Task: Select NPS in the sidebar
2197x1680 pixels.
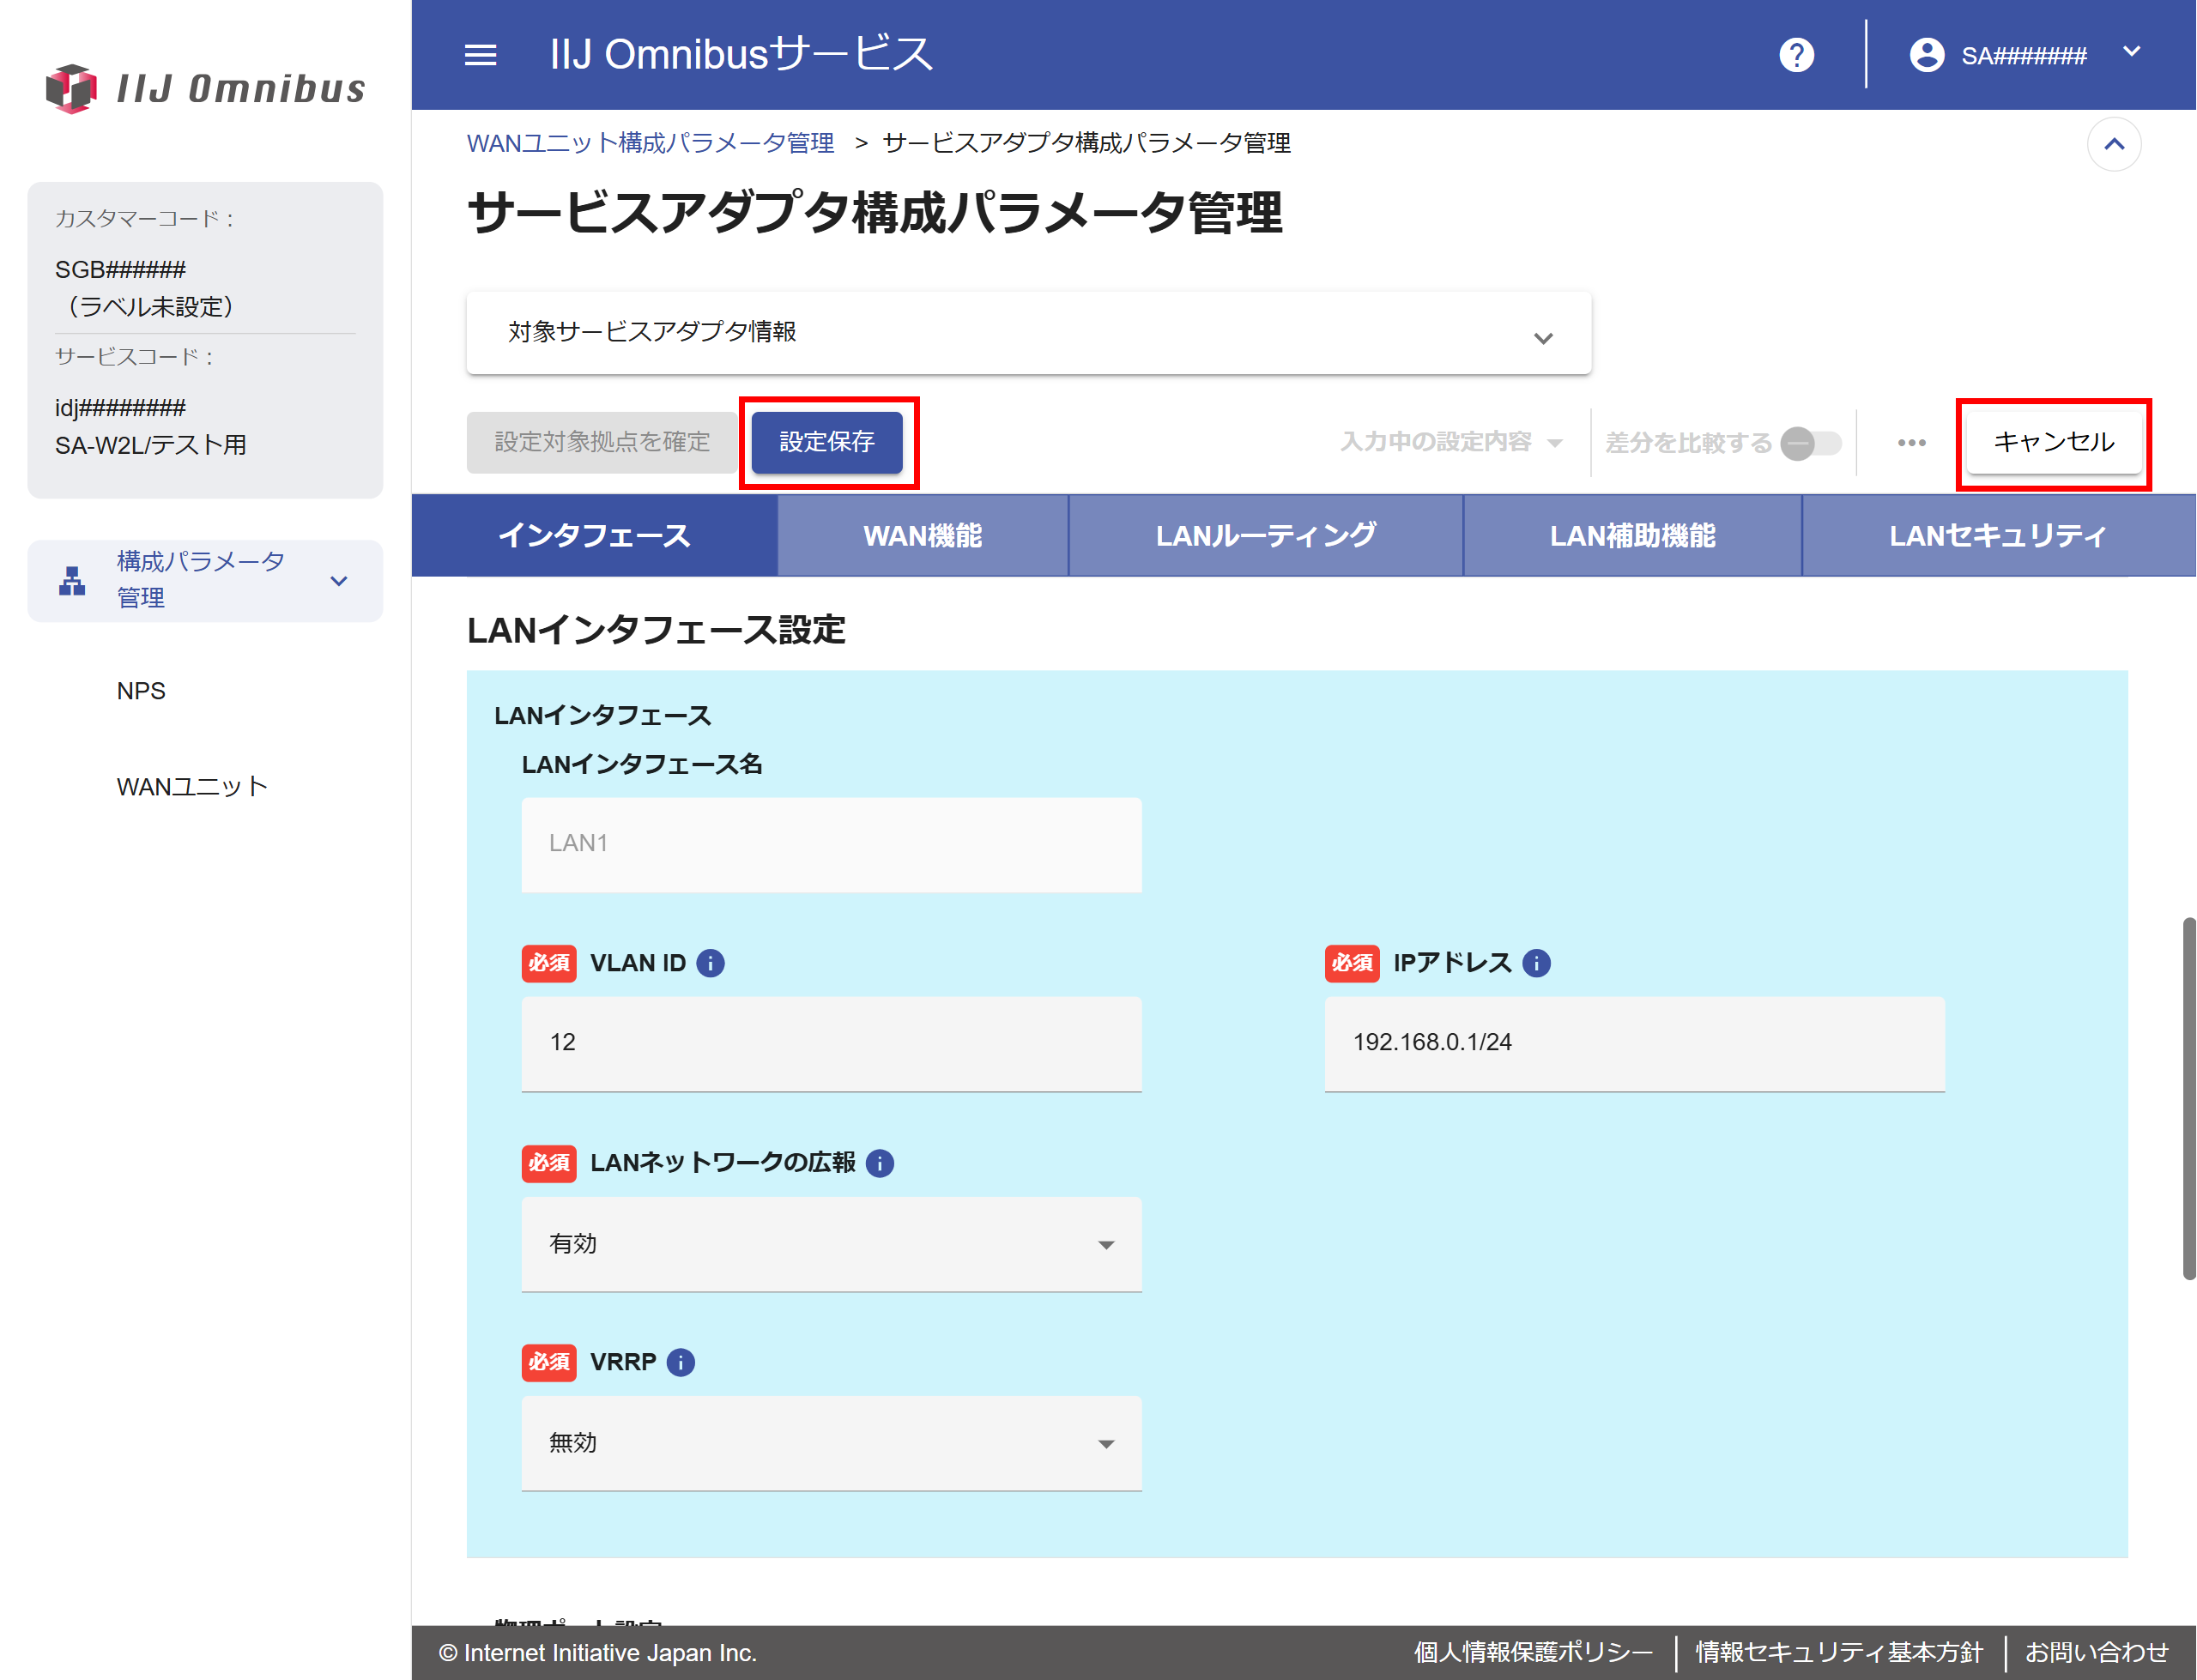Action: [x=141, y=691]
